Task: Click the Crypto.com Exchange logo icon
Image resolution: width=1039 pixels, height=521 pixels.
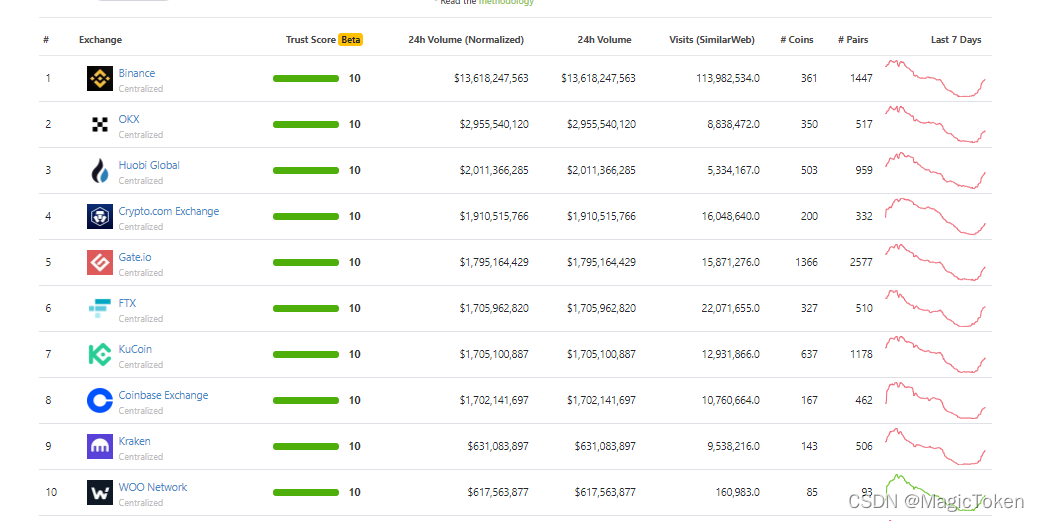Action: 100,216
